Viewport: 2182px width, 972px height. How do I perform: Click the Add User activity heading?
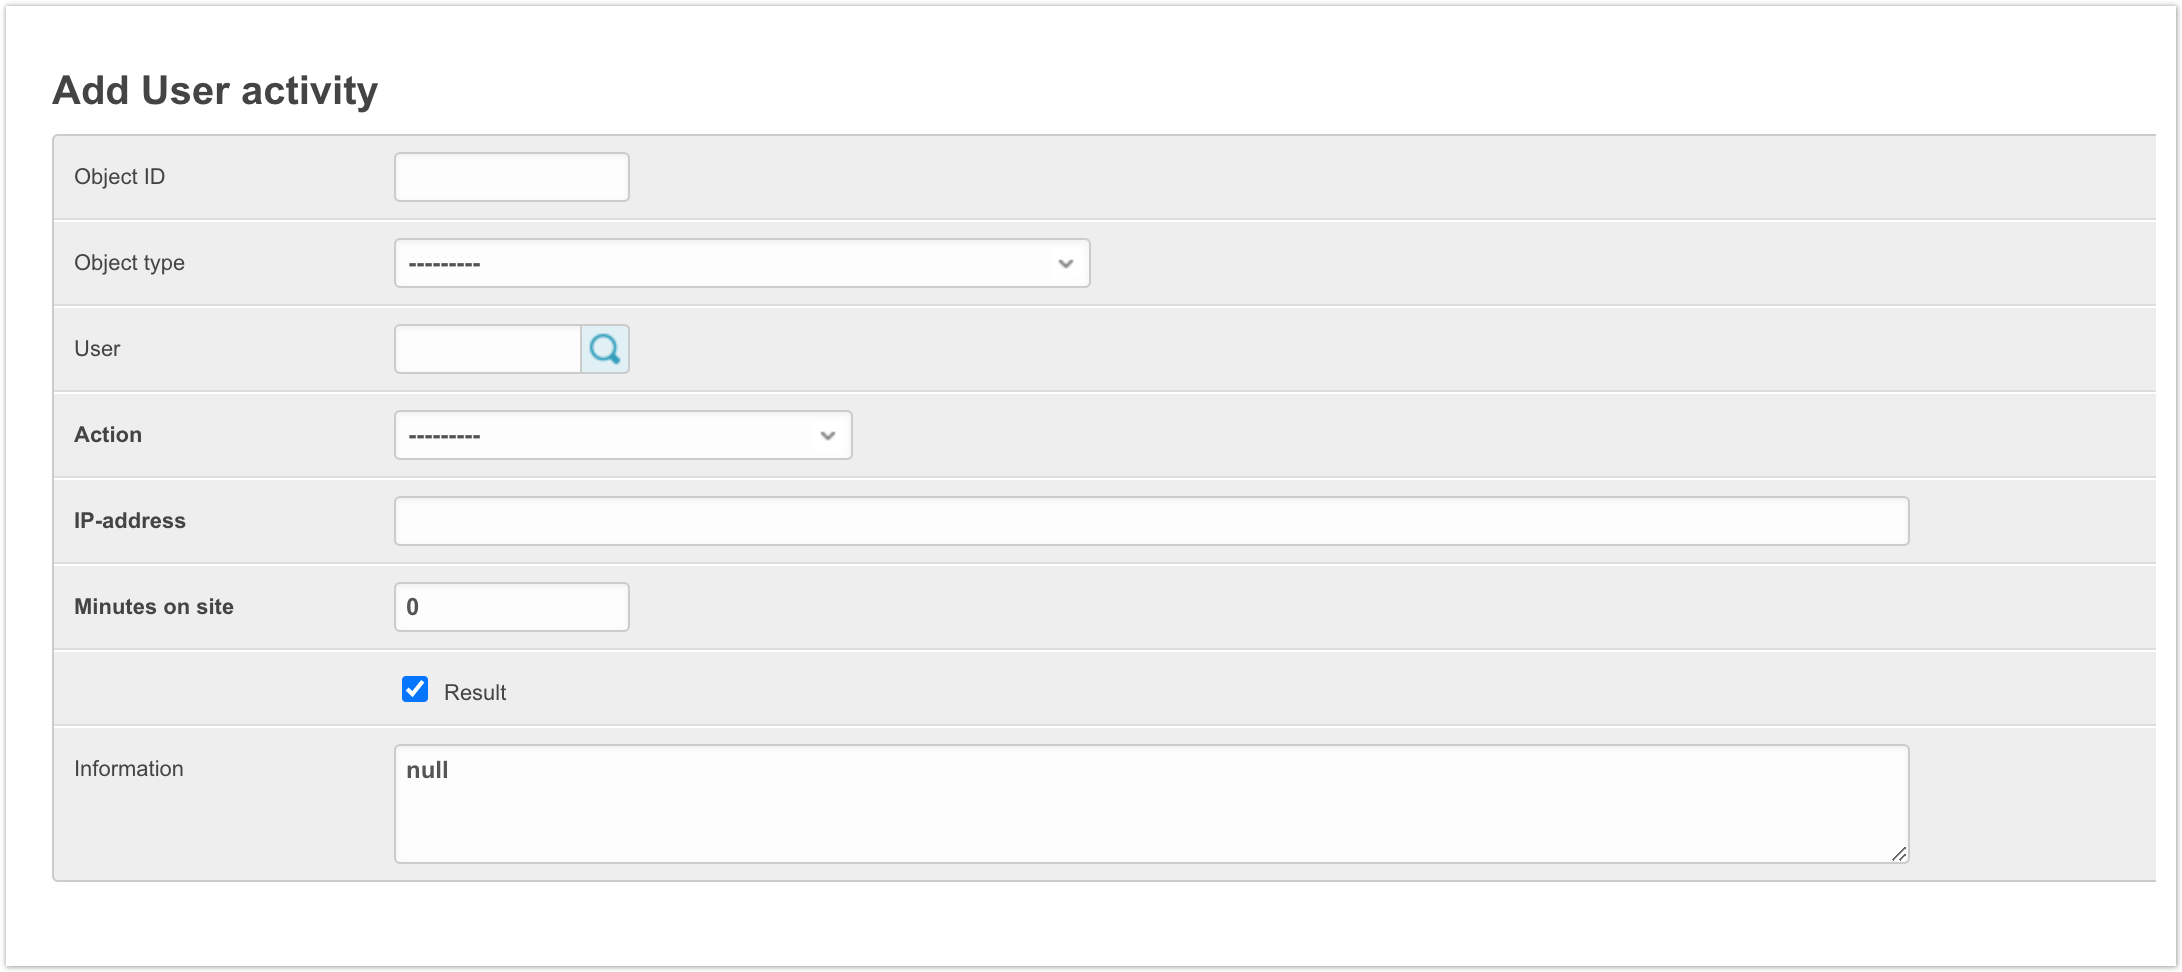(x=215, y=90)
